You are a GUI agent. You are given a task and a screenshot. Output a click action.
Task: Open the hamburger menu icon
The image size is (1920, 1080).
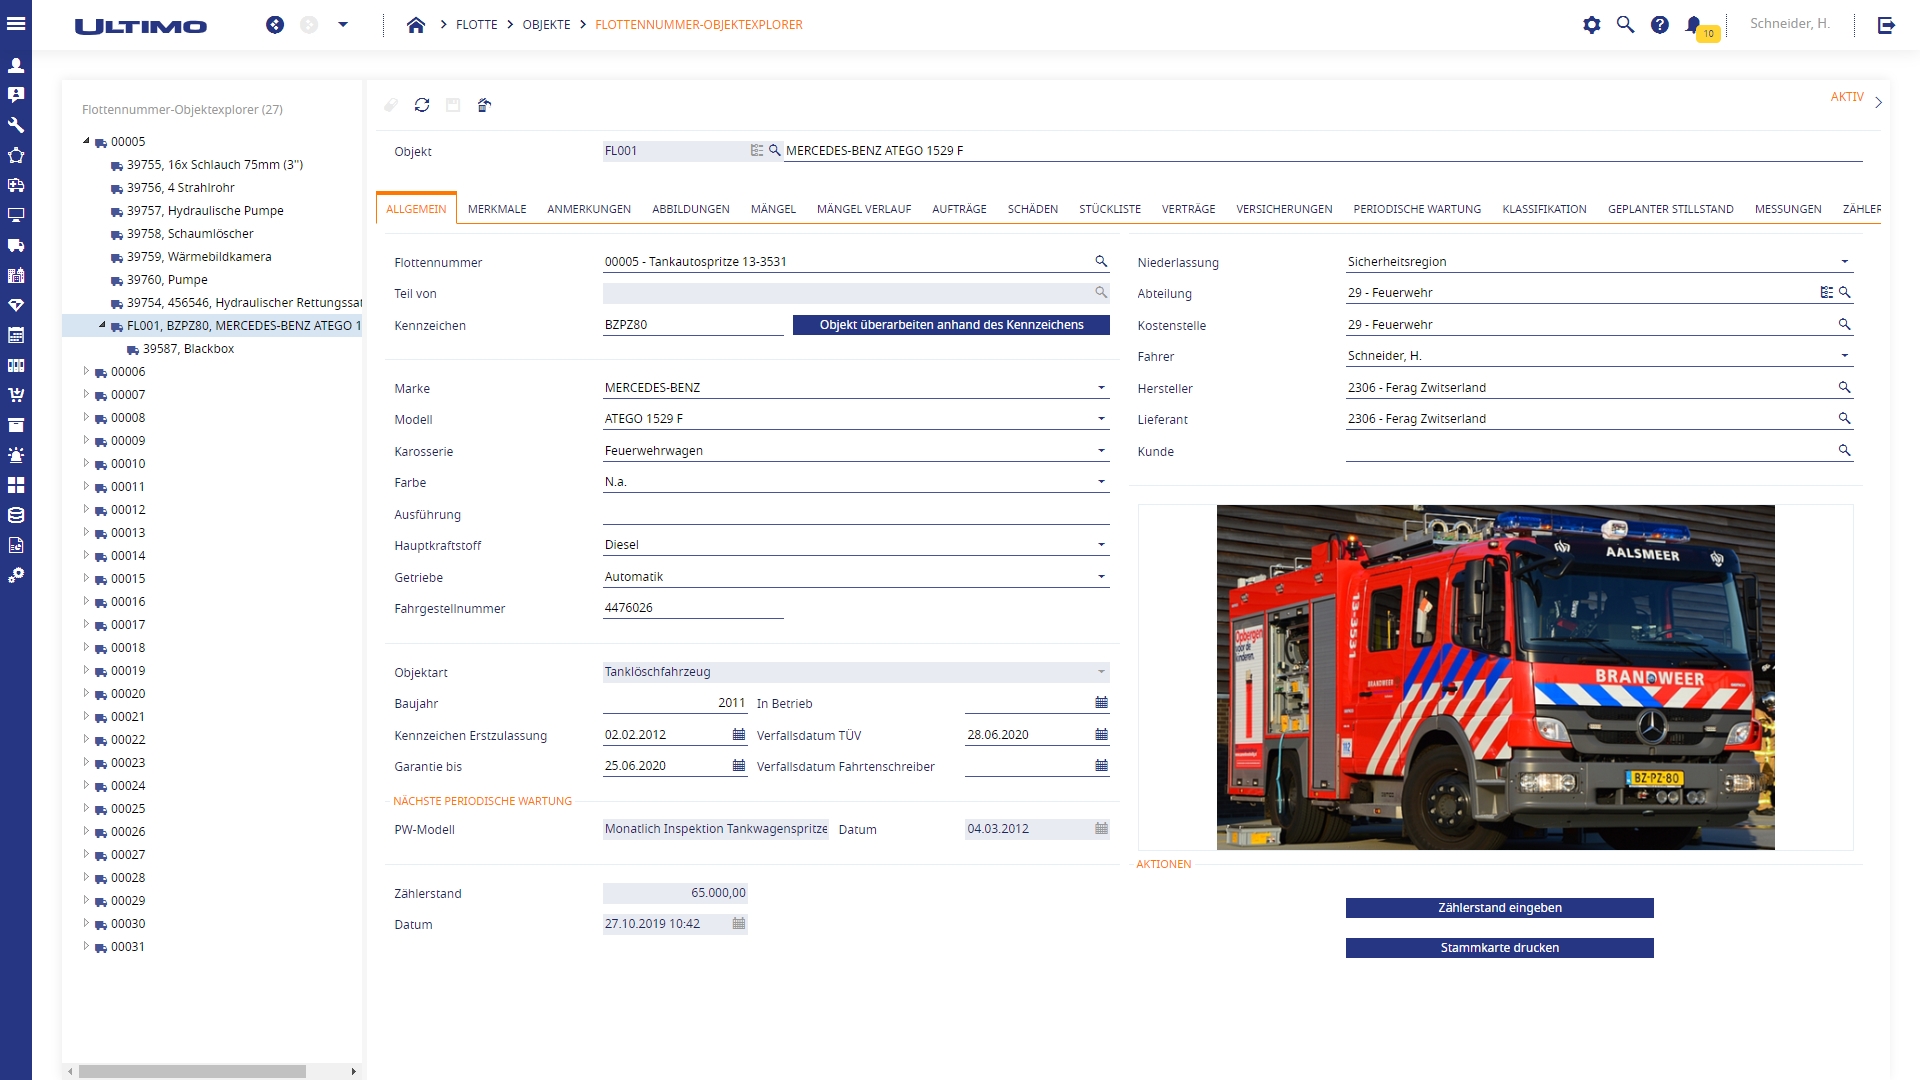point(16,23)
